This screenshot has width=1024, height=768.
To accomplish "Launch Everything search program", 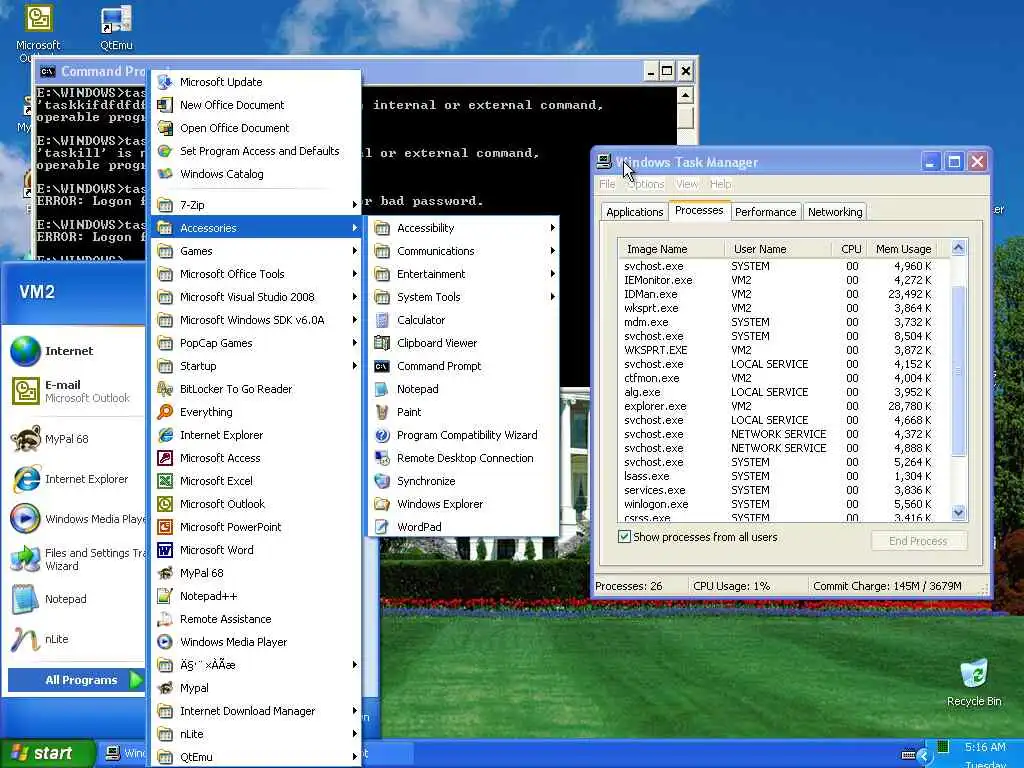I will tap(256, 412).
